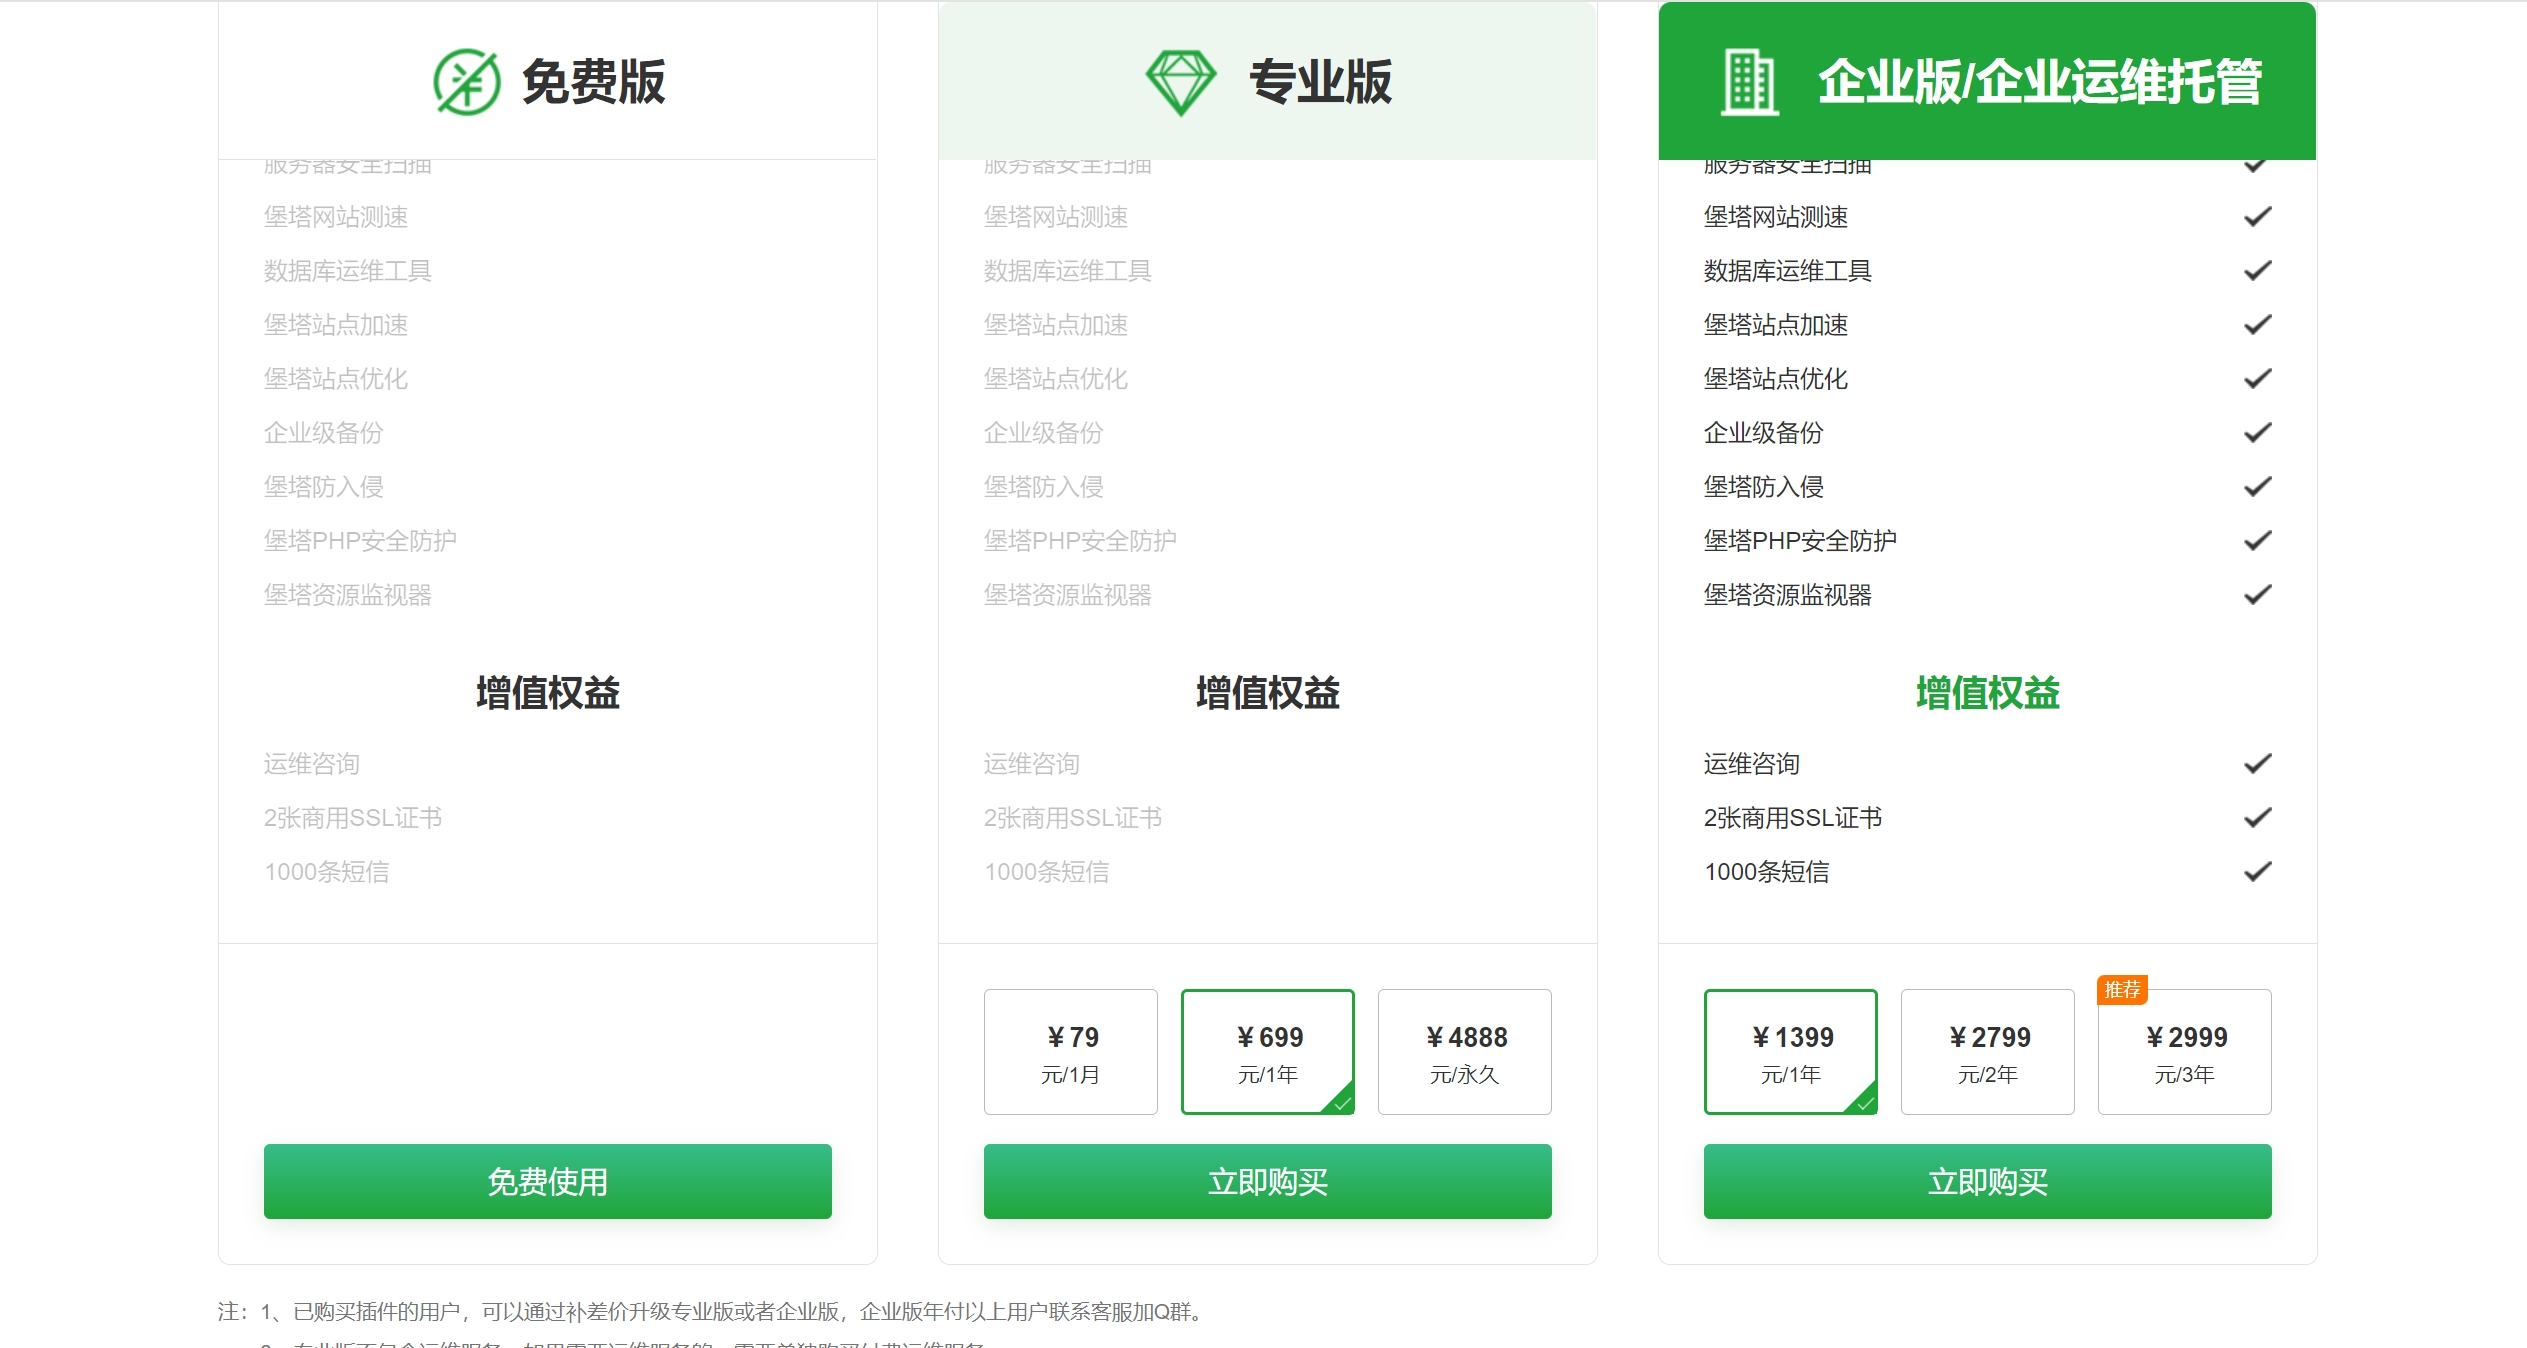The image size is (2527, 1348).
Task: Click the free edition no-yuan icon
Action: [x=466, y=82]
